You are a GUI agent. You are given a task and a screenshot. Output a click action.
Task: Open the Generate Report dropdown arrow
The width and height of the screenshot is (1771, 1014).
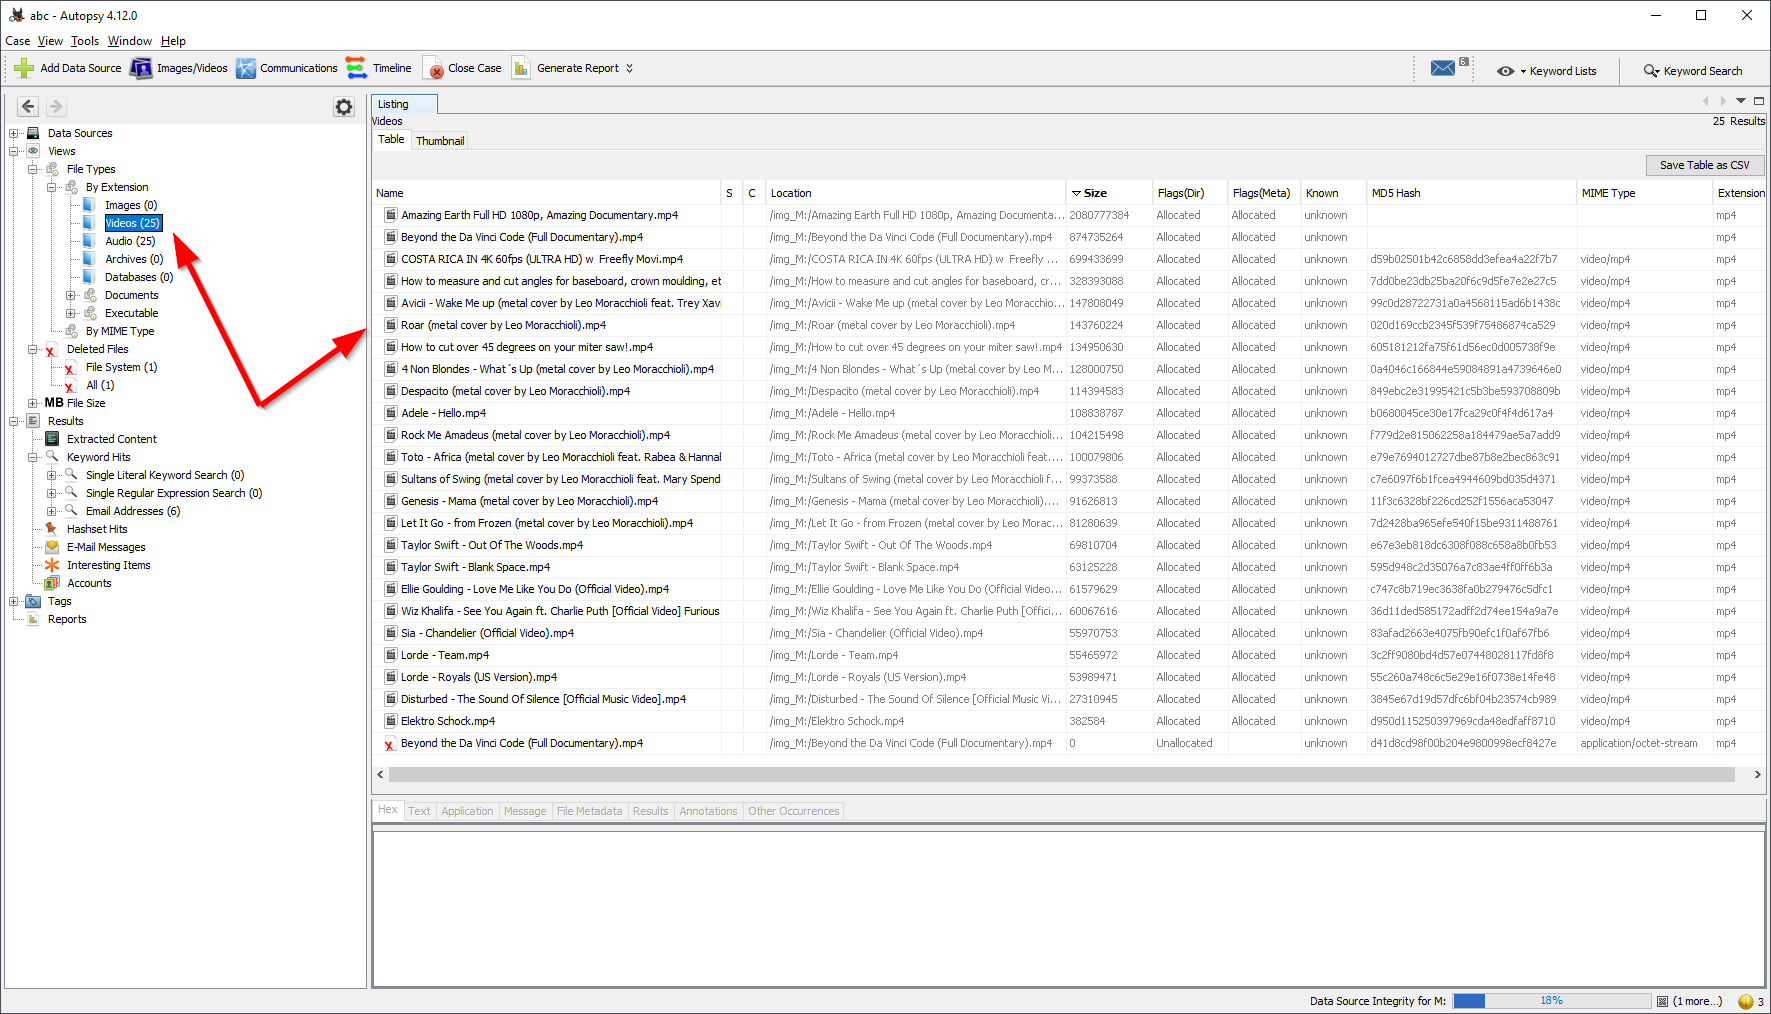(629, 69)
